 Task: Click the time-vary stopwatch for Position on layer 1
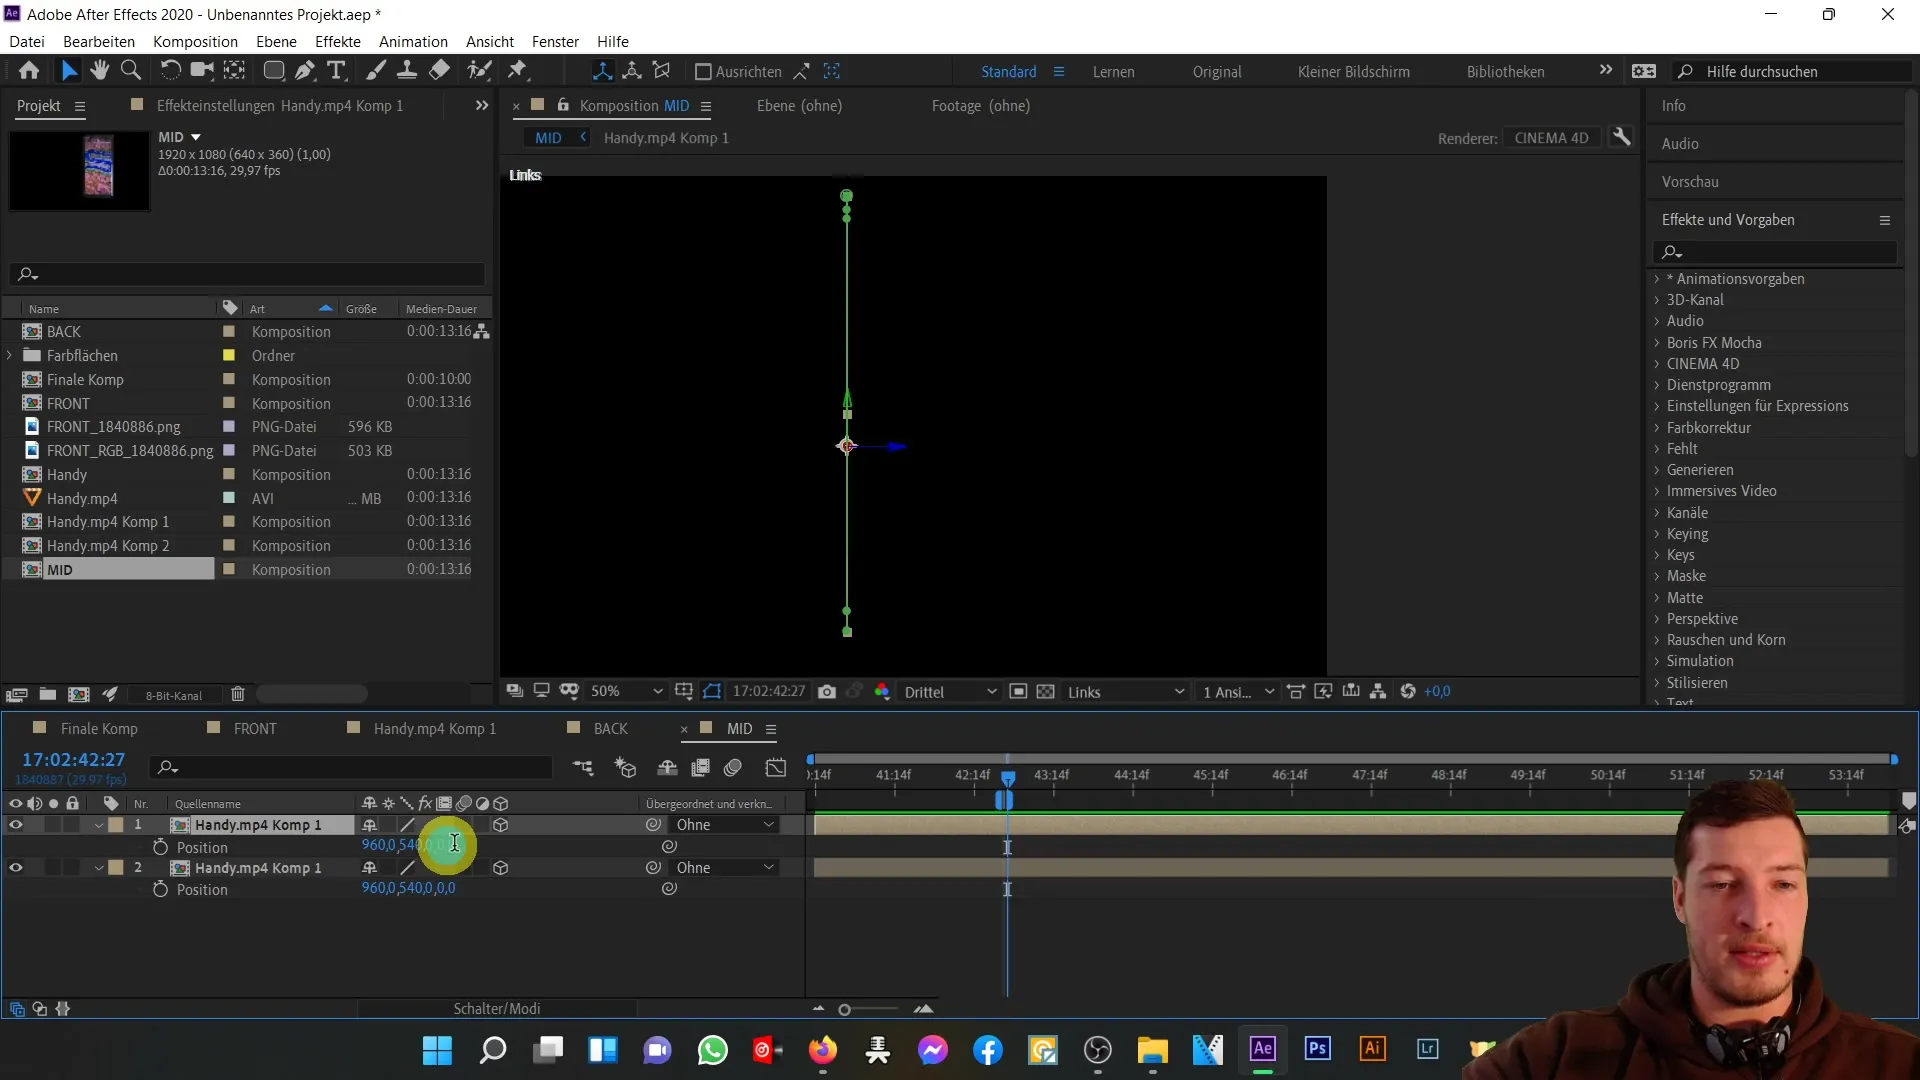click(x=157, y=847)
